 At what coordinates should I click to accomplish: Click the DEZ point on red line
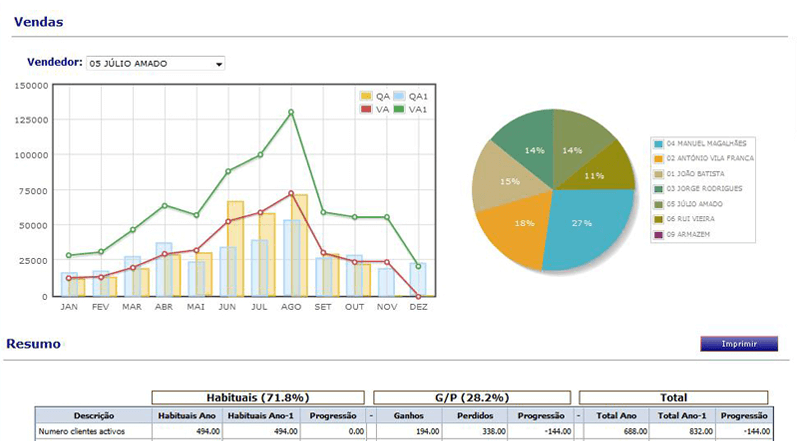(x=417, y=296)
